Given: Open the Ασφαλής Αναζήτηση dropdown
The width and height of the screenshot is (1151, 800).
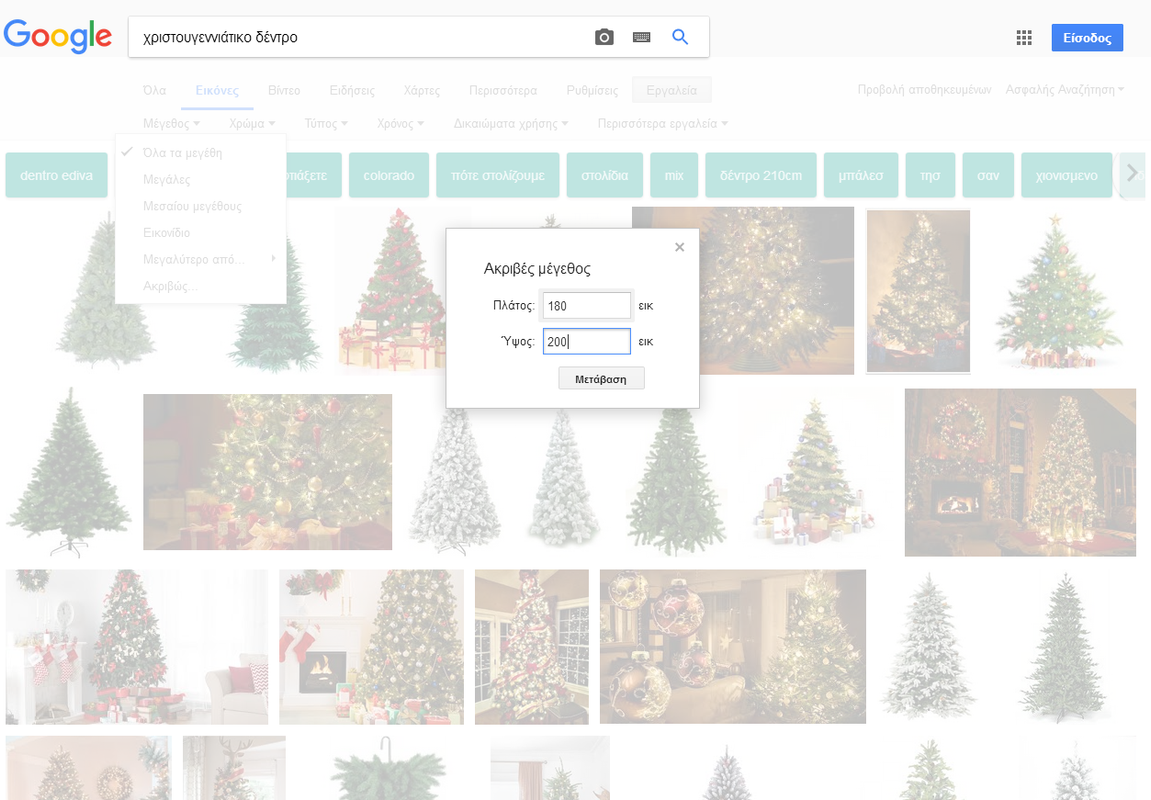Looking at the screenshot, I should 1064,90.
